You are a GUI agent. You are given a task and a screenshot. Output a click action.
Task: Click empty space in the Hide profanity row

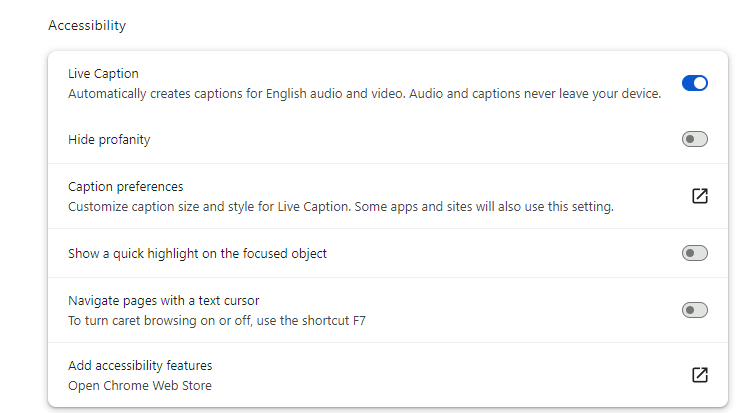[x=400, y=139]
